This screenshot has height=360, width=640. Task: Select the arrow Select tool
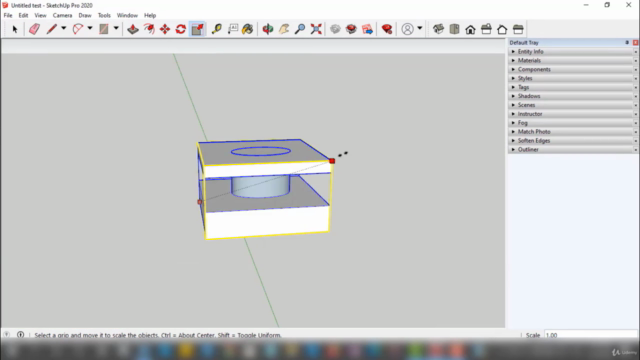[x=15, y=29]
